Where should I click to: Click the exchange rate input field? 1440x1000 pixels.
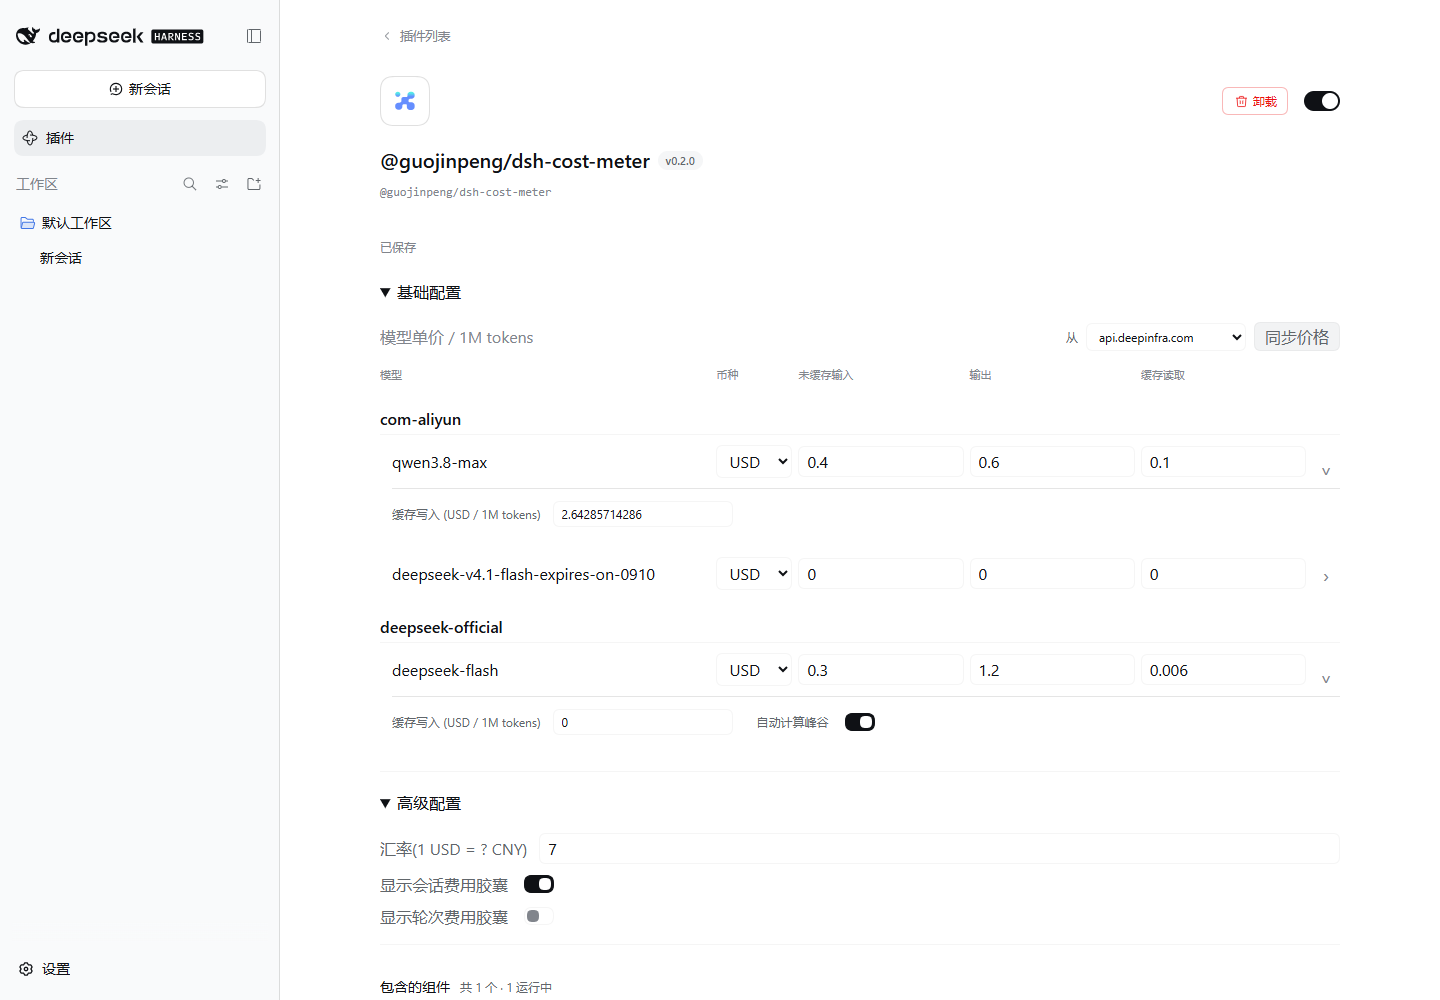939,849
